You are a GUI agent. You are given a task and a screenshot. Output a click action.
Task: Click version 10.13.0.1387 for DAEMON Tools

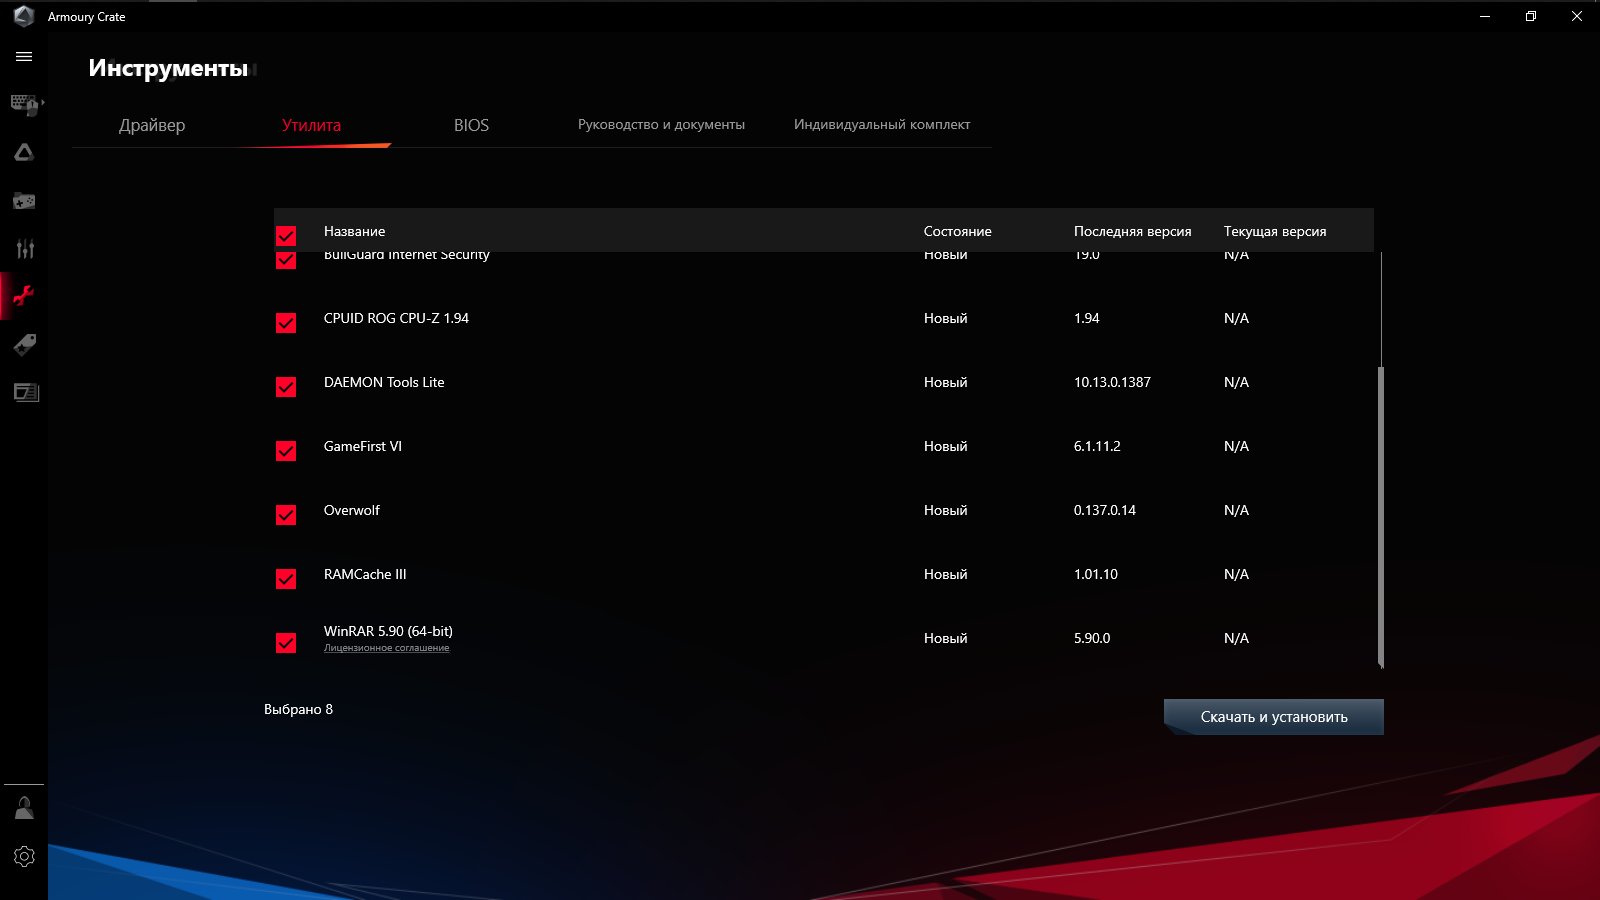point(1112,382)
